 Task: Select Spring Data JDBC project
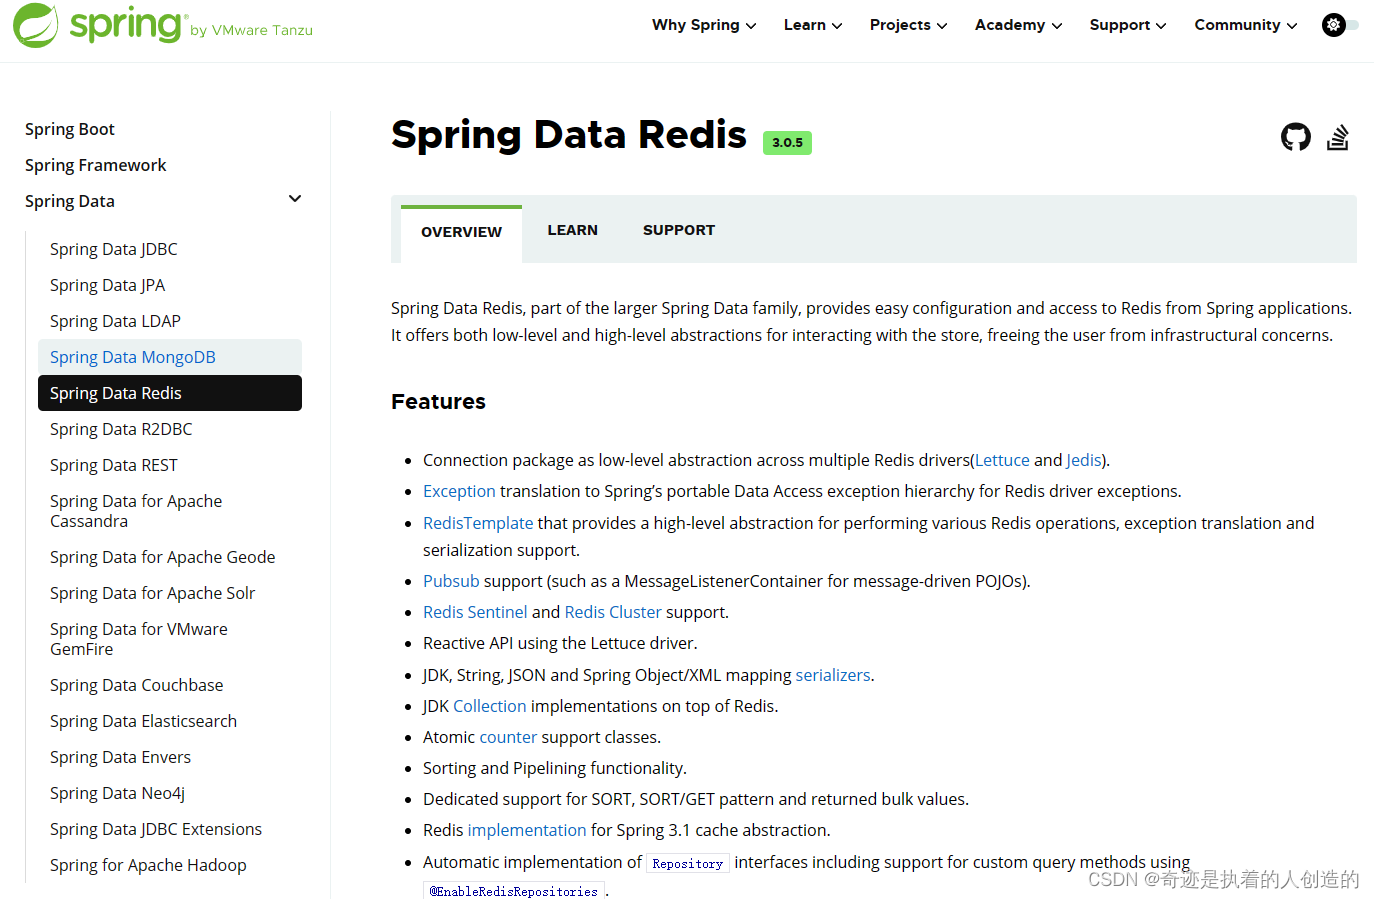(114, 249)
